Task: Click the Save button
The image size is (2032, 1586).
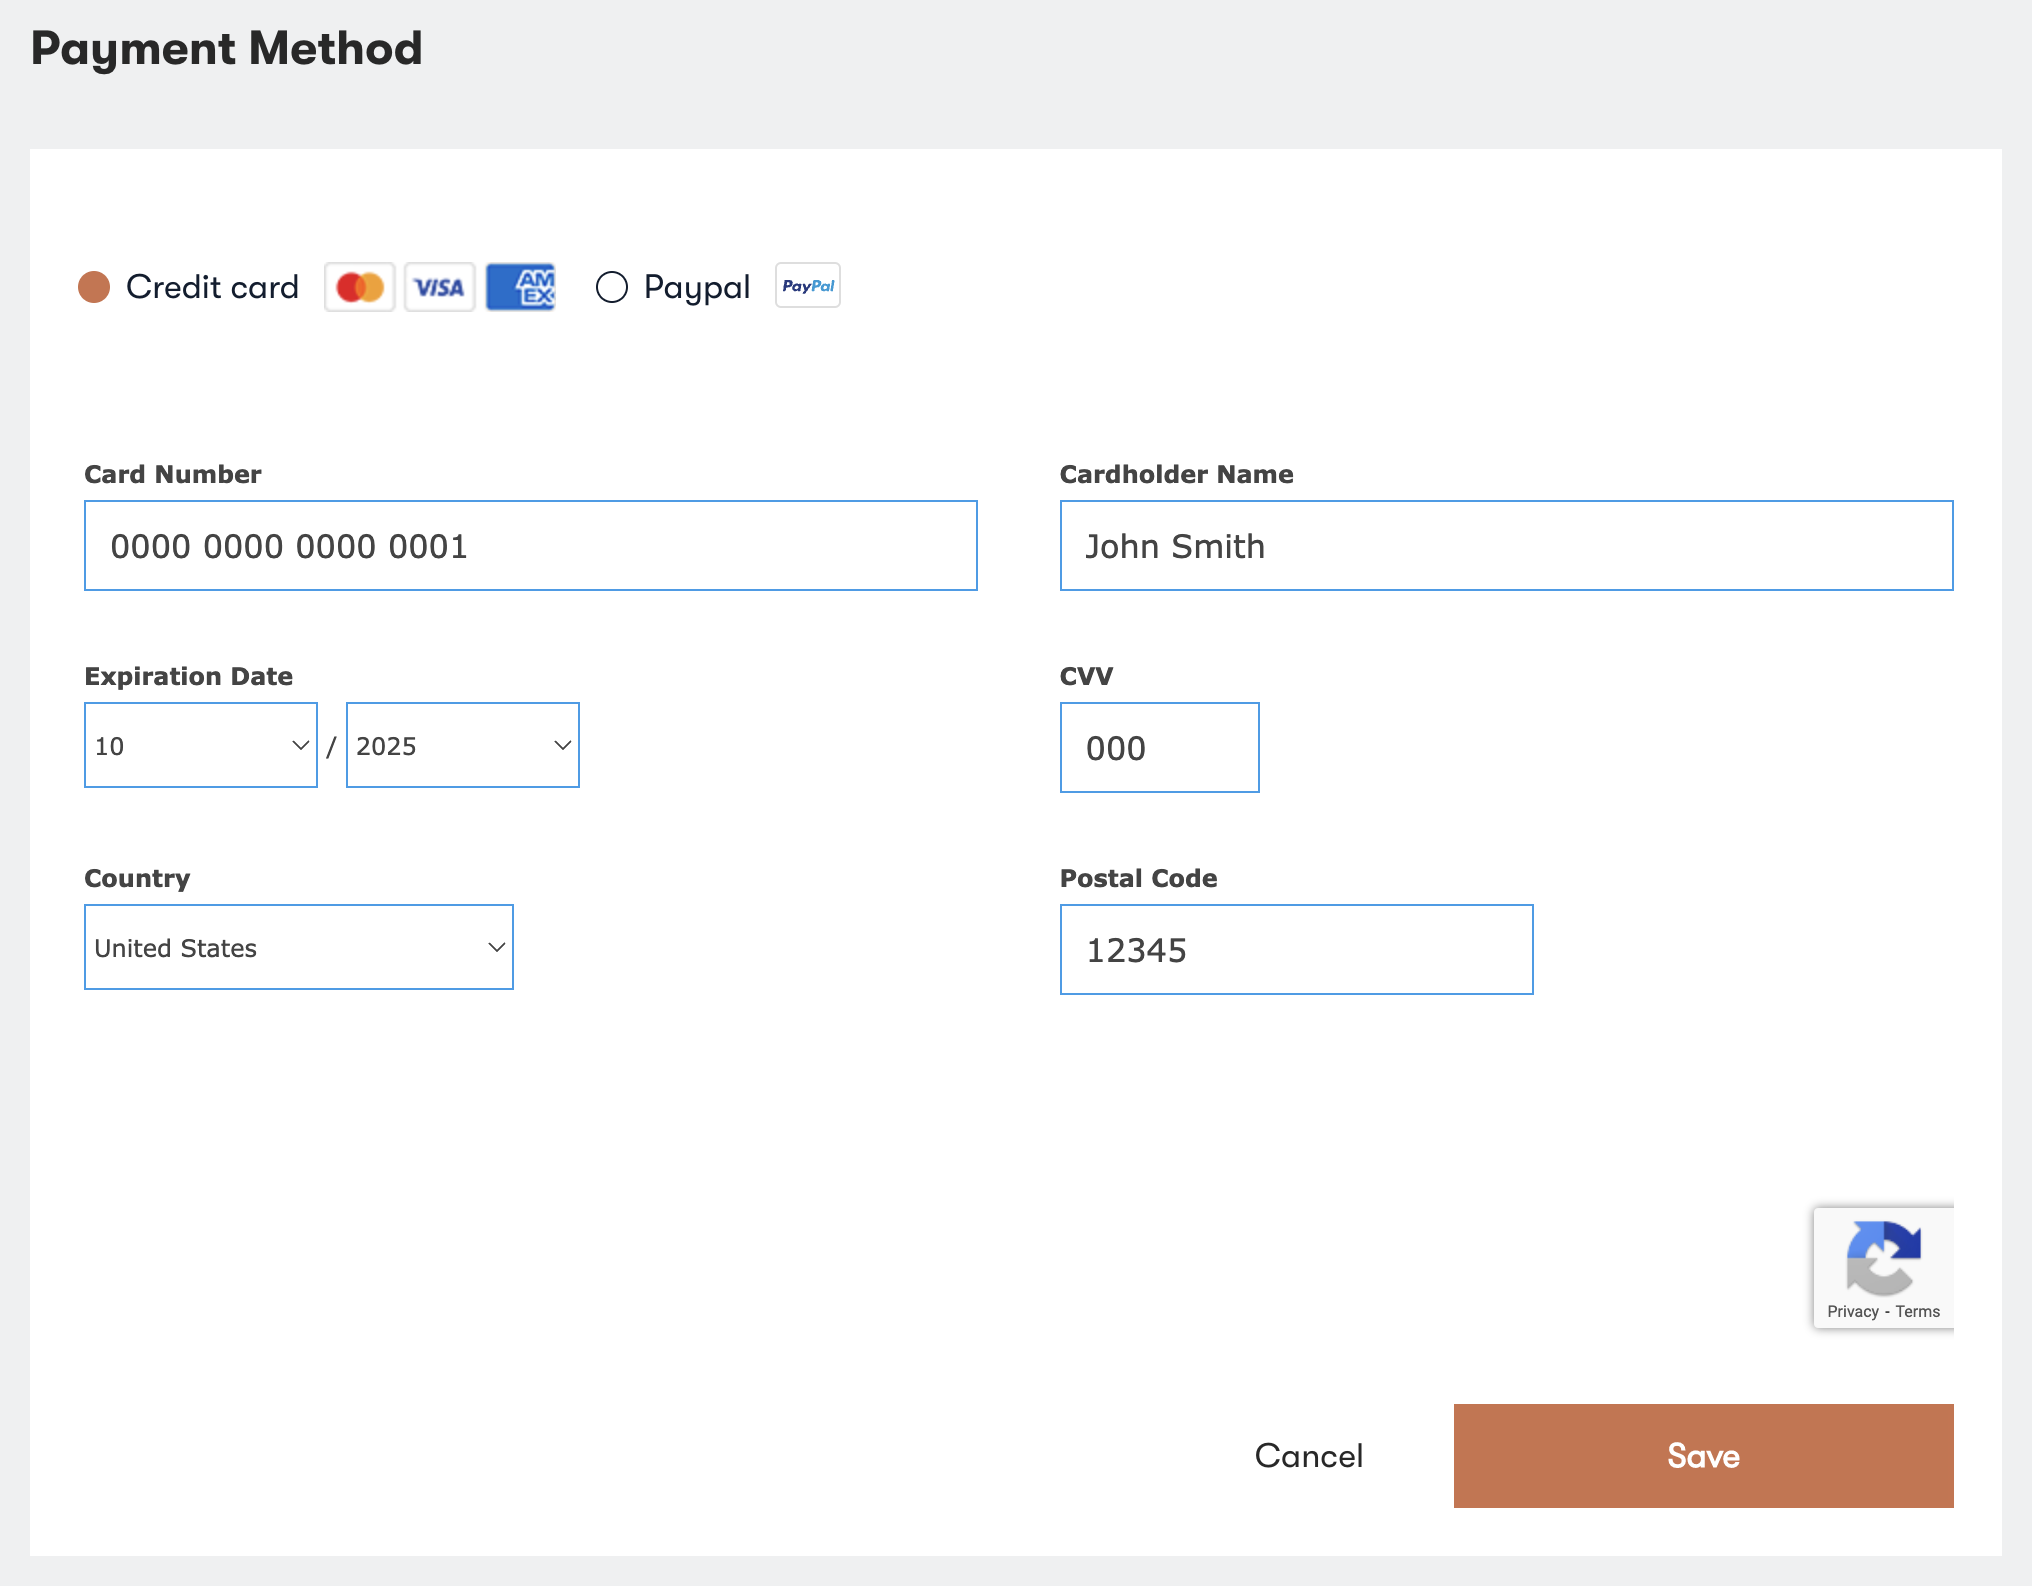Action: pyautogui.click(x=1704, y=1456)
